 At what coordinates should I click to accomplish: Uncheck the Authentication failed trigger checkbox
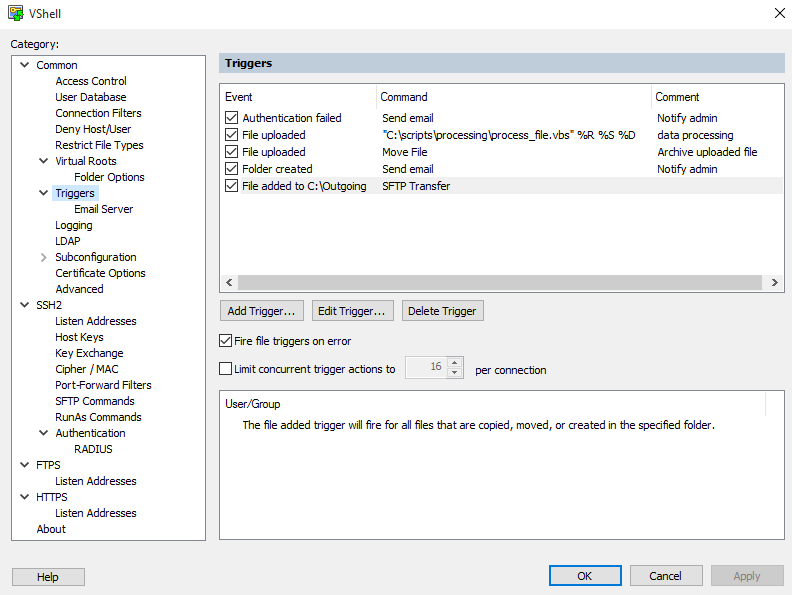click(x=231, y=118)
